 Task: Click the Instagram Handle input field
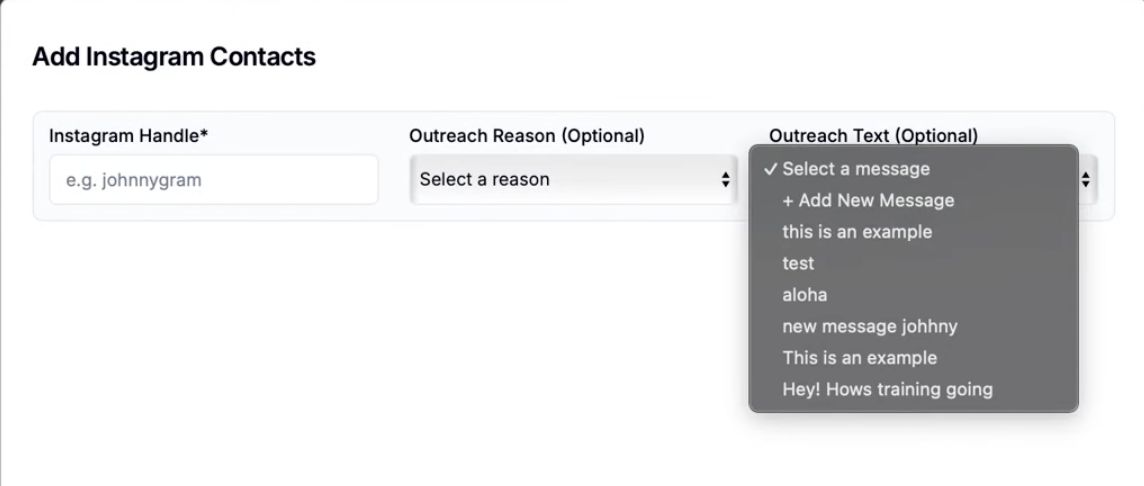[213, 180]
